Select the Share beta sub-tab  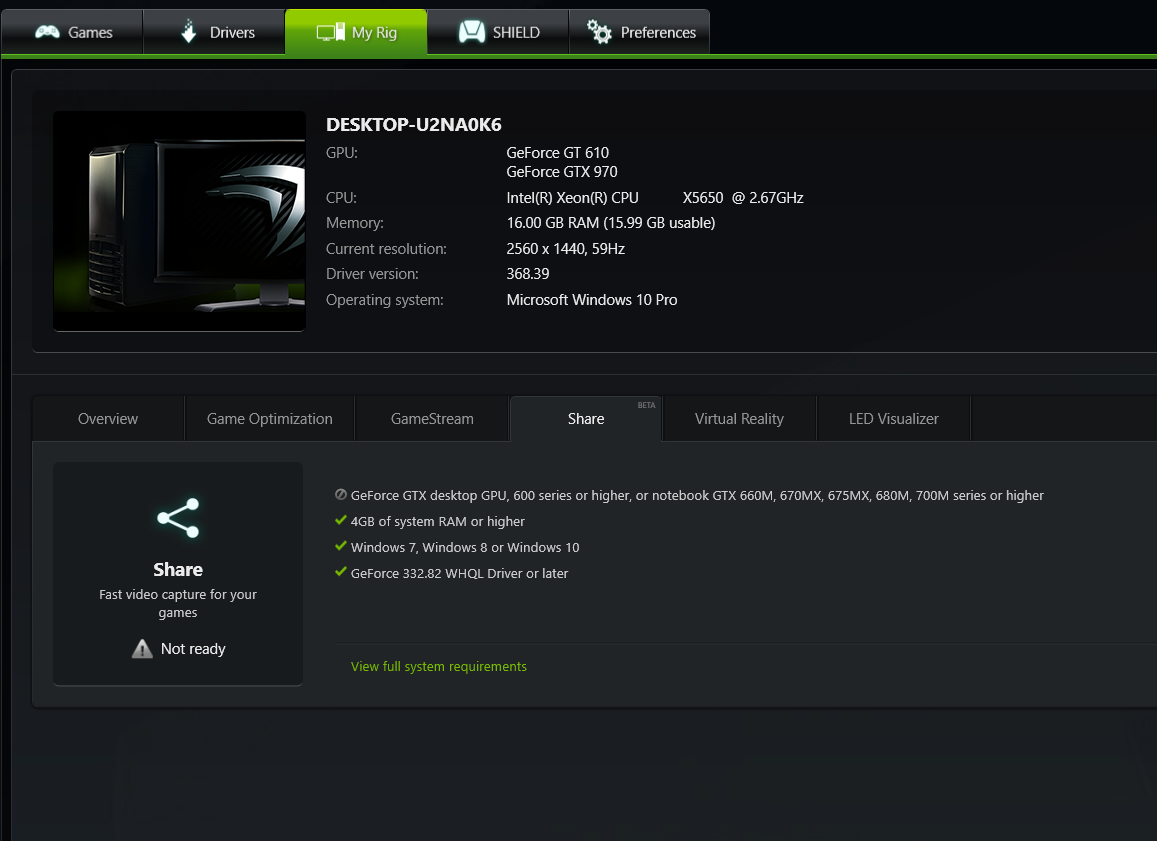(586, 419)
